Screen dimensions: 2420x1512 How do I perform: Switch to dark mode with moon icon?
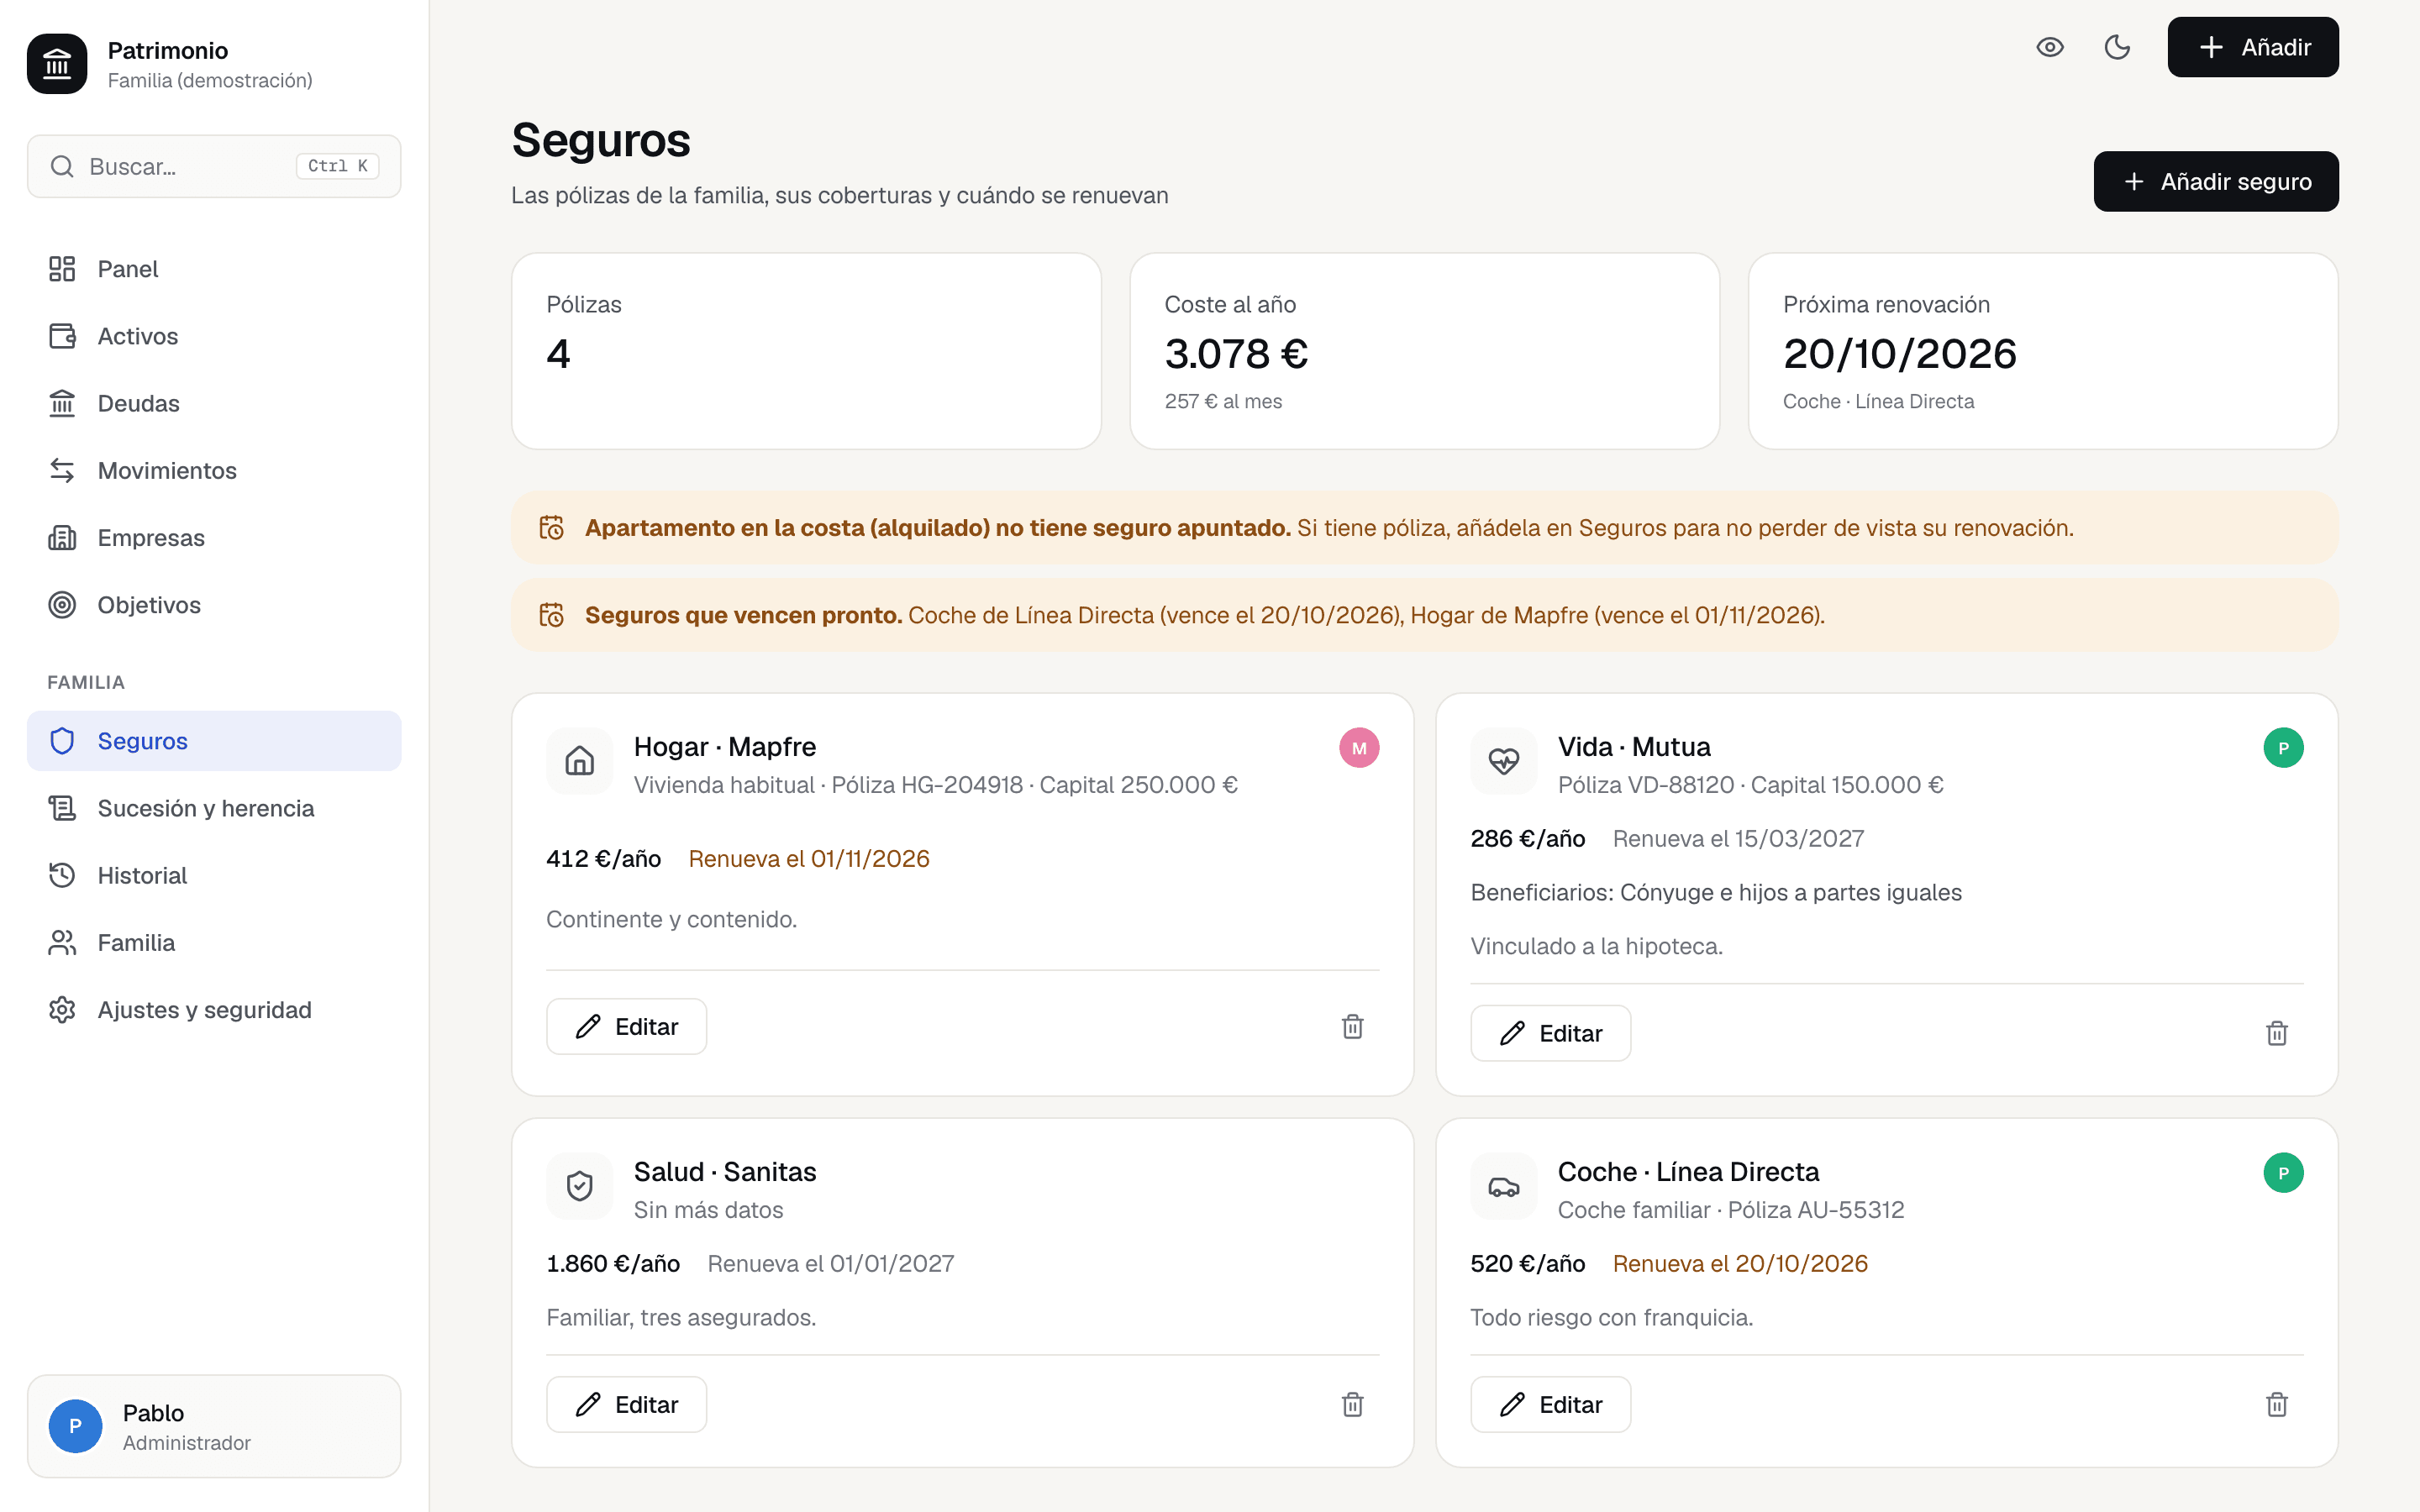(x=2117, y=47)
